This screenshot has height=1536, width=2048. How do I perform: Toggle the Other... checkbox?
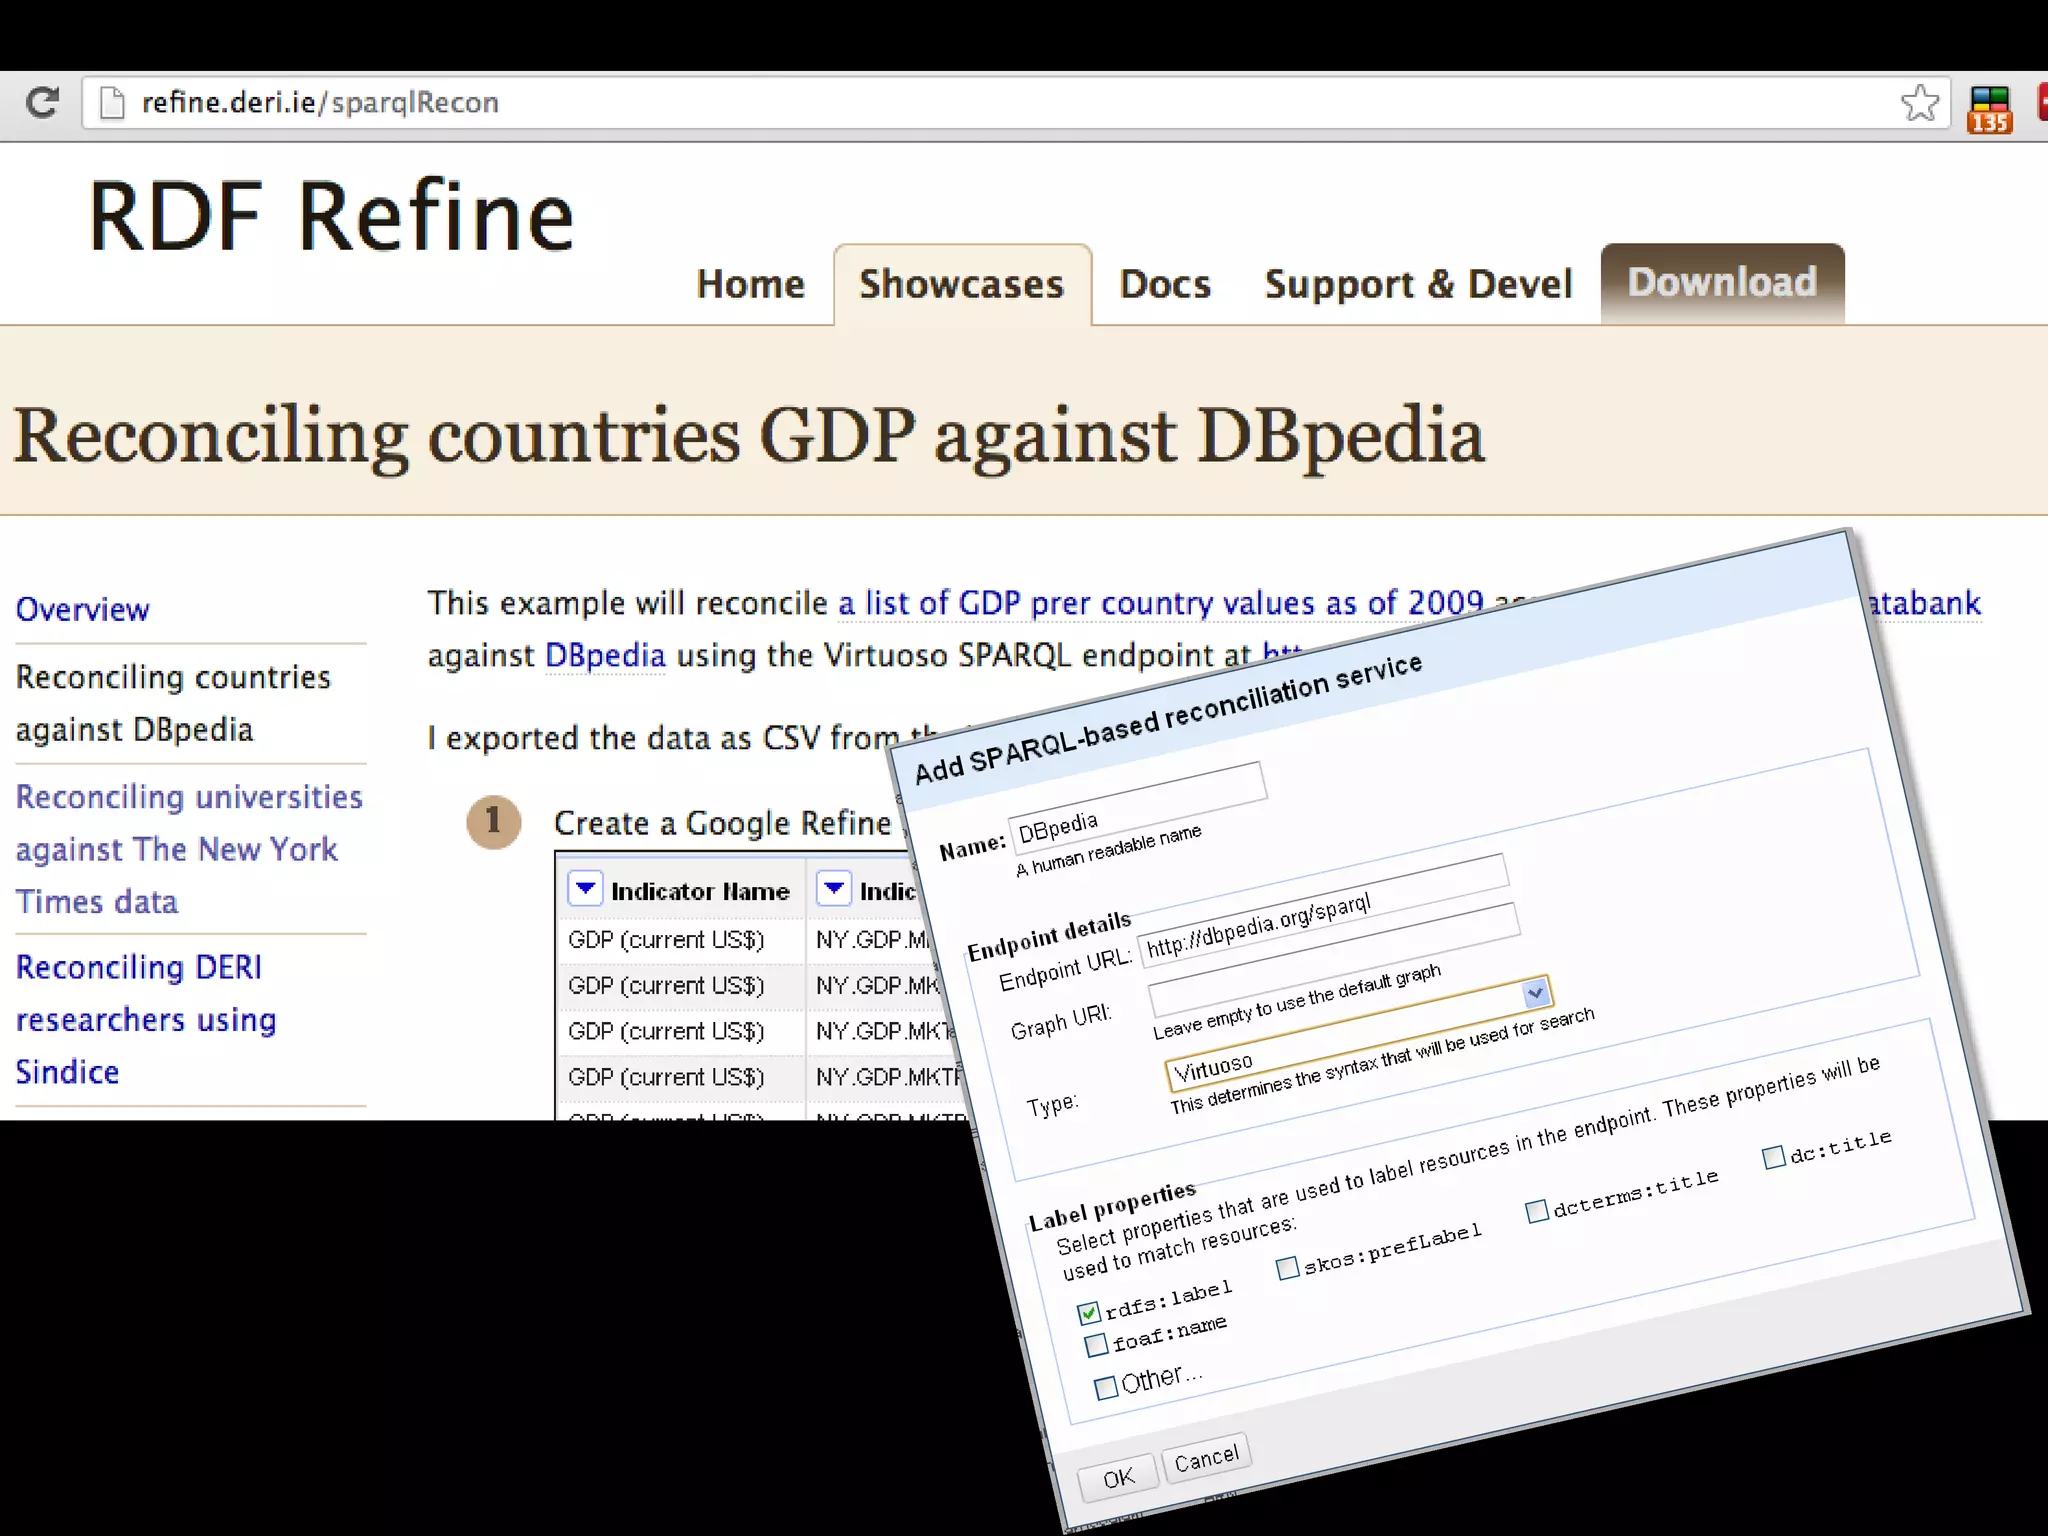point(1106,1387)
